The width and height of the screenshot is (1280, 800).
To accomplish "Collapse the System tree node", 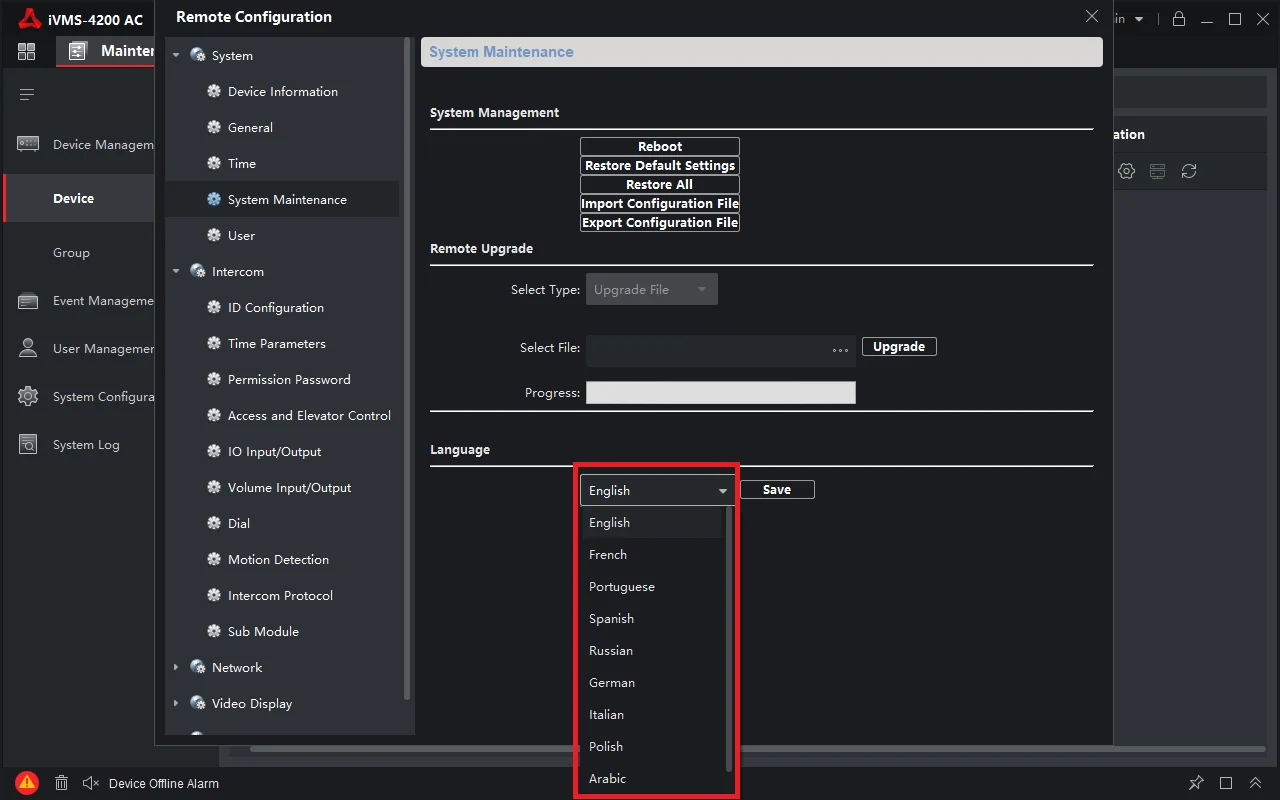I will tap(176, 56).
